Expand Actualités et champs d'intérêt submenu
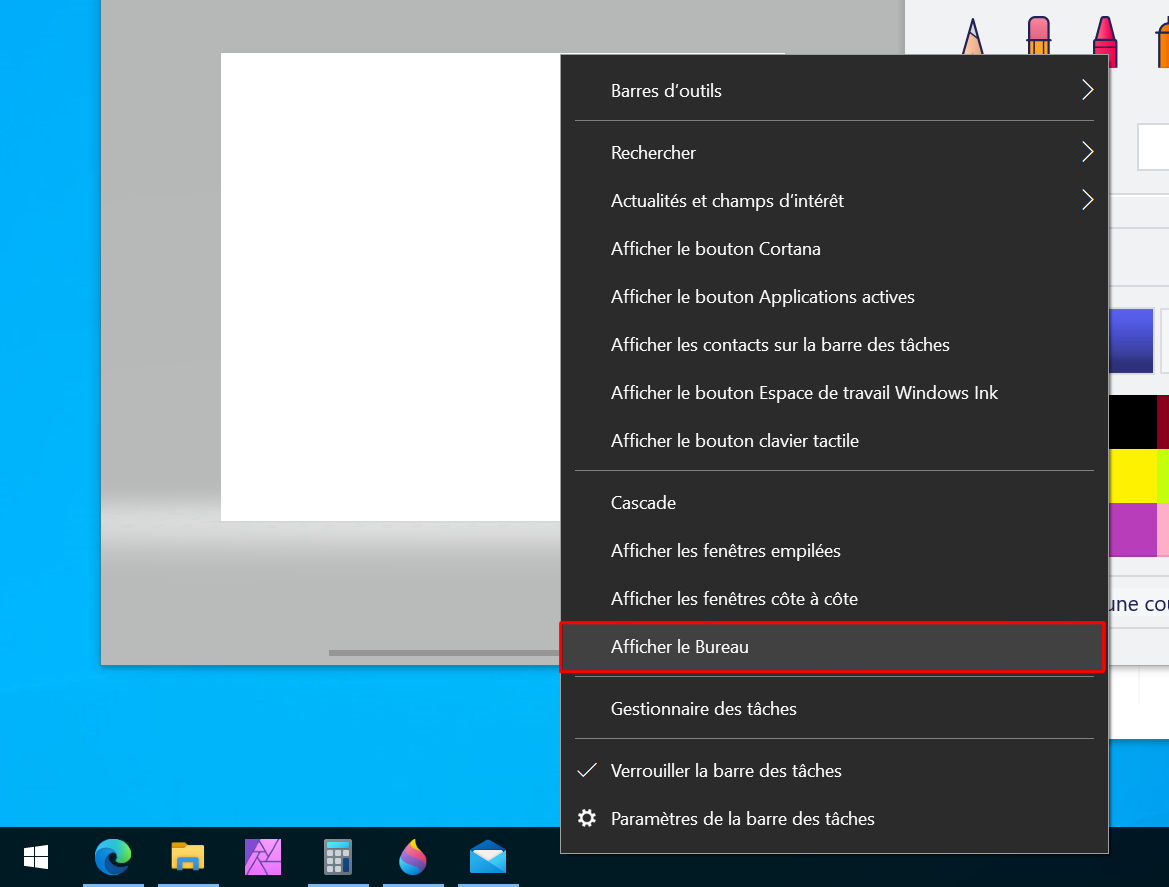 pos(834,201)
